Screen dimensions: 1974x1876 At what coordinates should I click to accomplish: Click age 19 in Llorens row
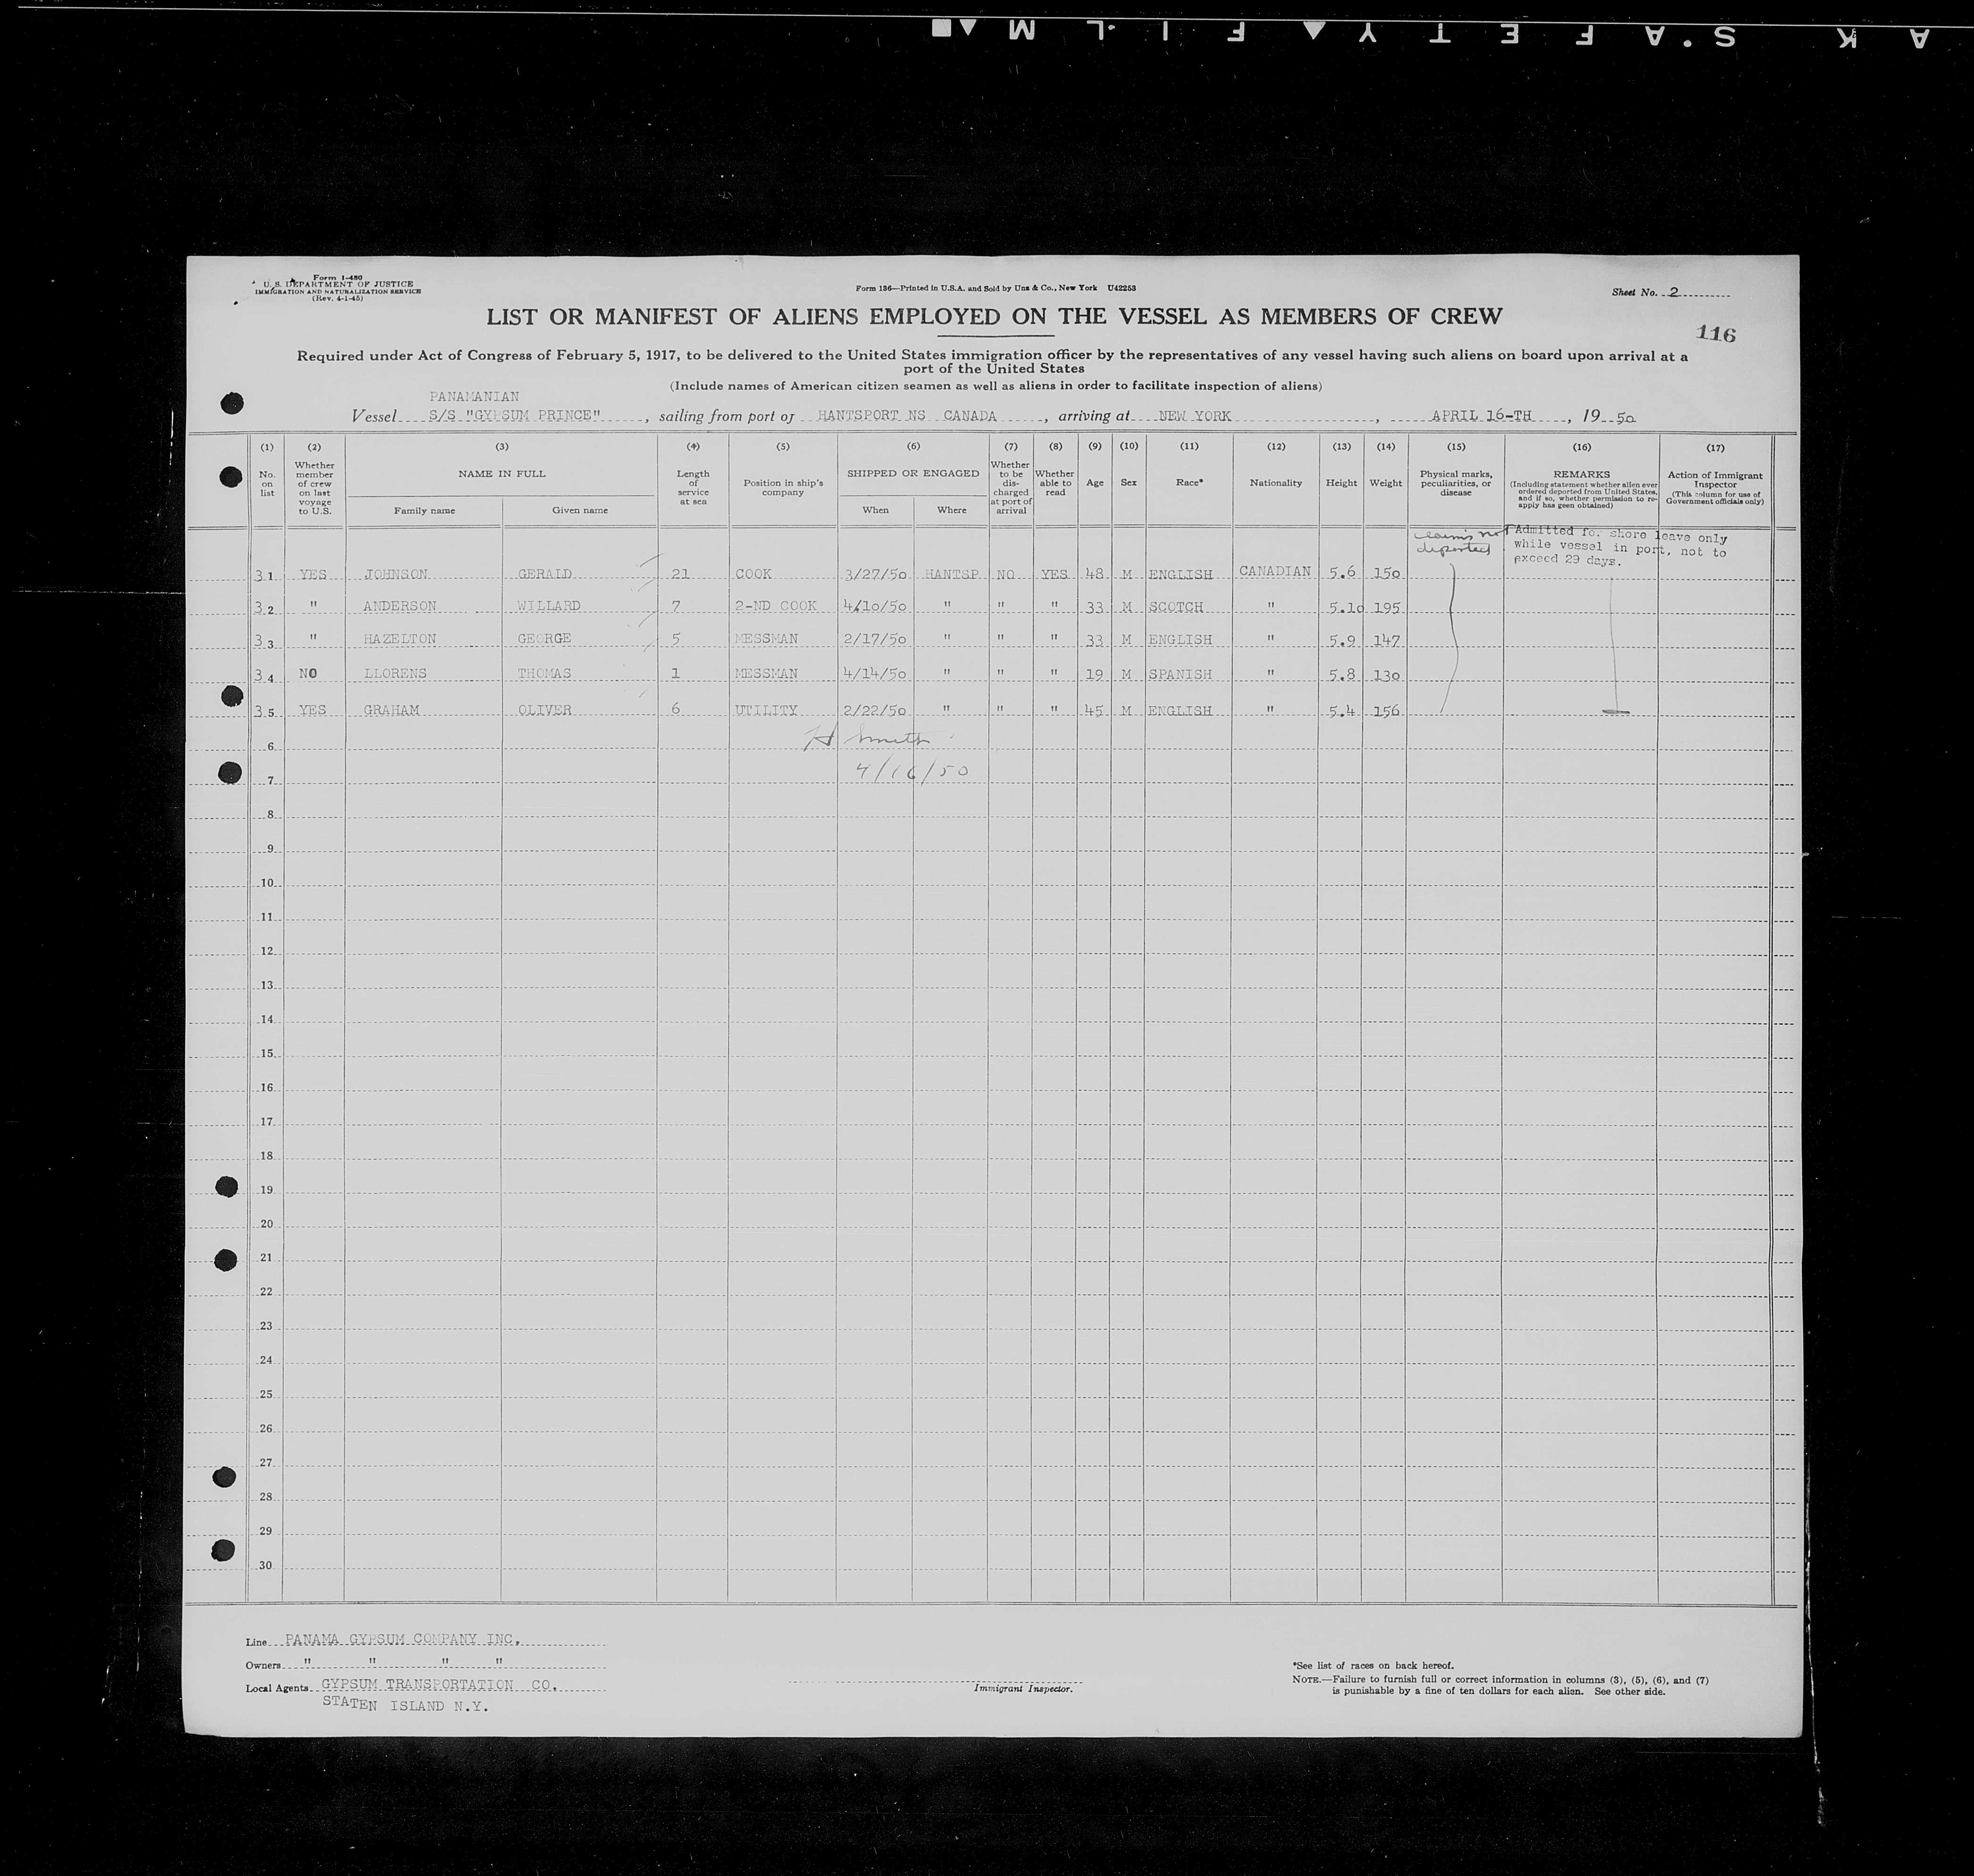pyautogui.click(x=1094, y=674)
